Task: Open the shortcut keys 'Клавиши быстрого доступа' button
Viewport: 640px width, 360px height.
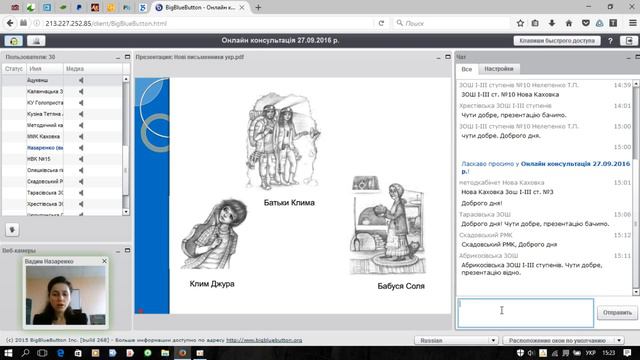Action: (x=557, y=41)
